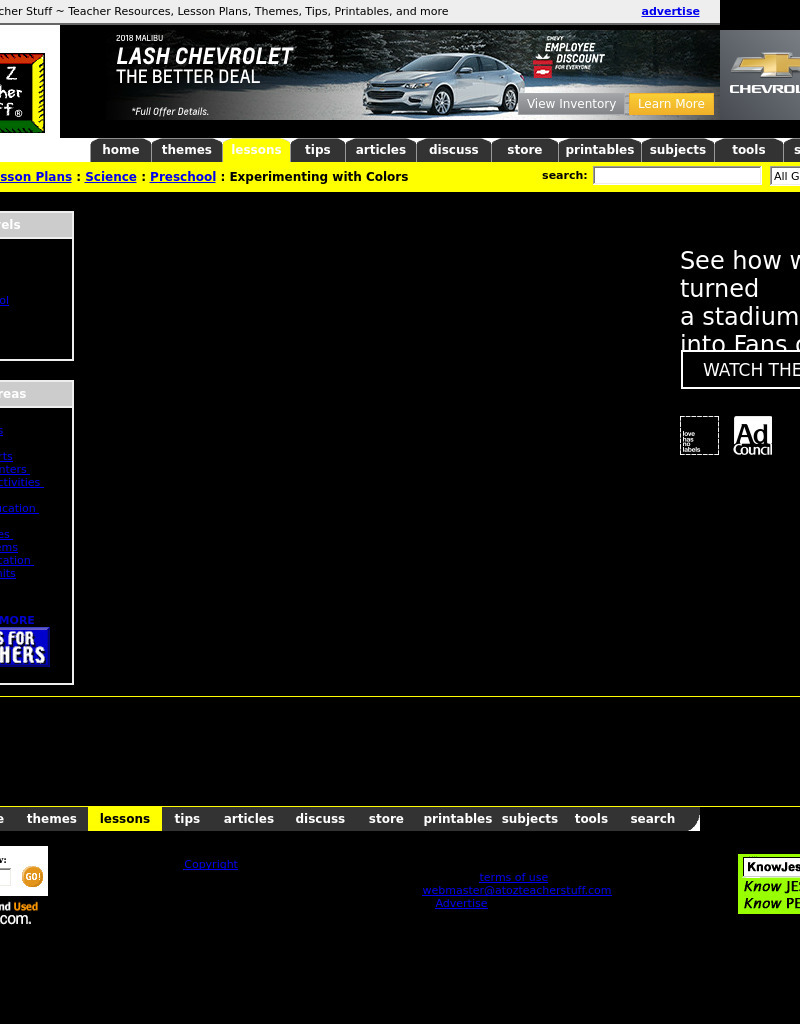
Task: Click the advertise link at top right
Action: 670,12
